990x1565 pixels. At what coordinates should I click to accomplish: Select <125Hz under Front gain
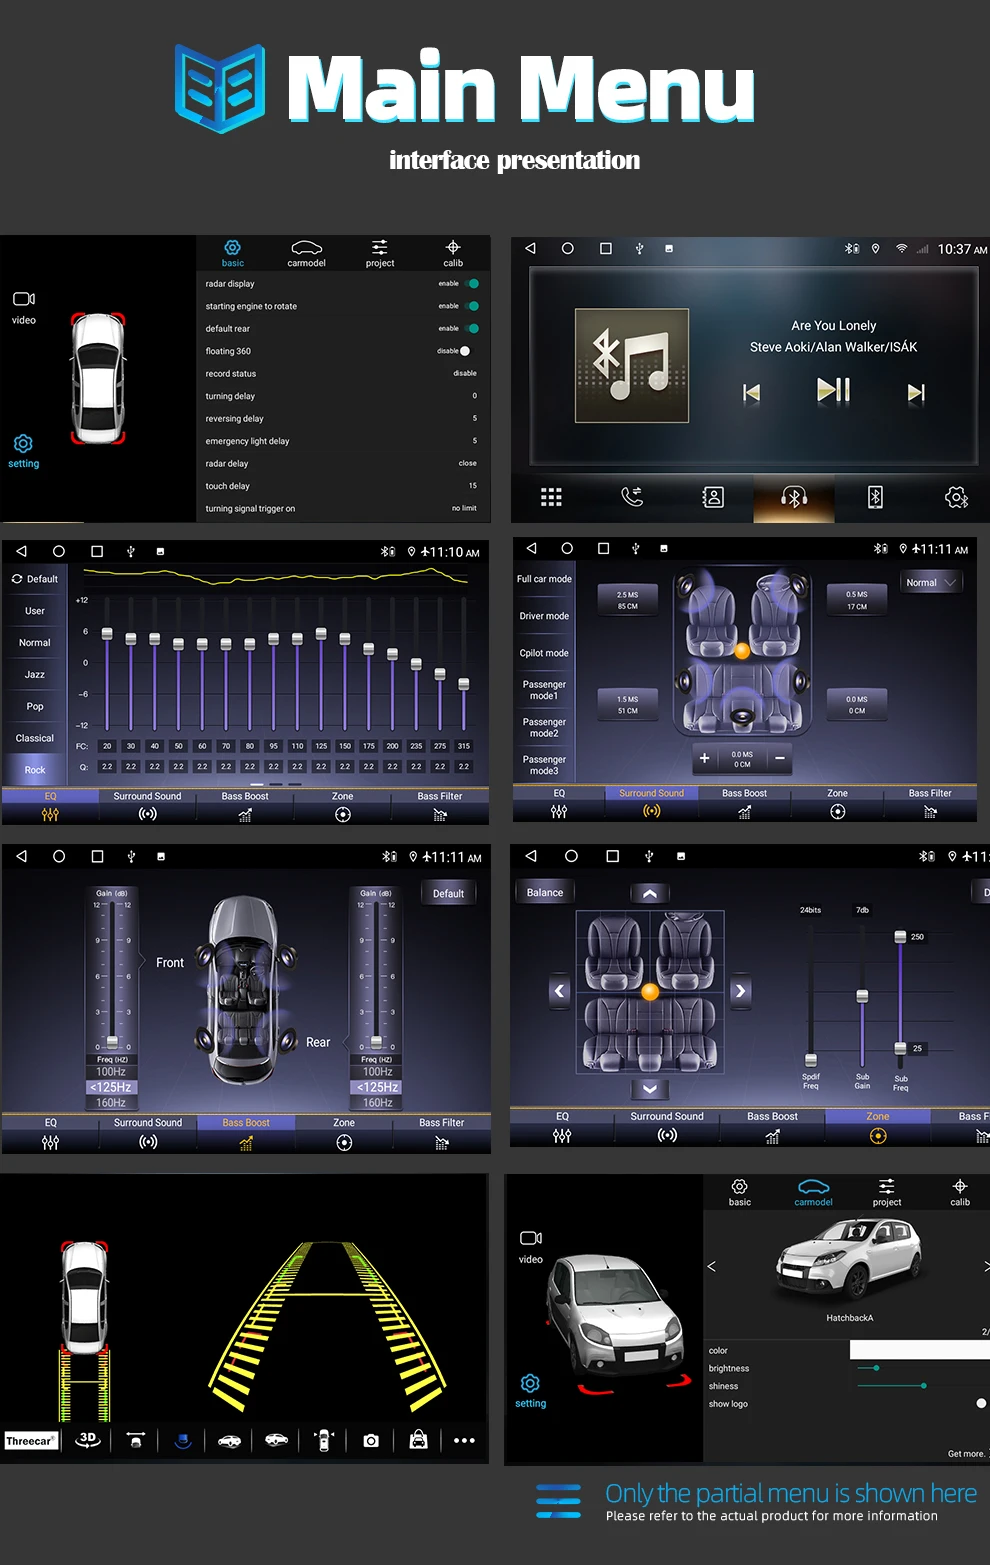(x=111, y=1087)
